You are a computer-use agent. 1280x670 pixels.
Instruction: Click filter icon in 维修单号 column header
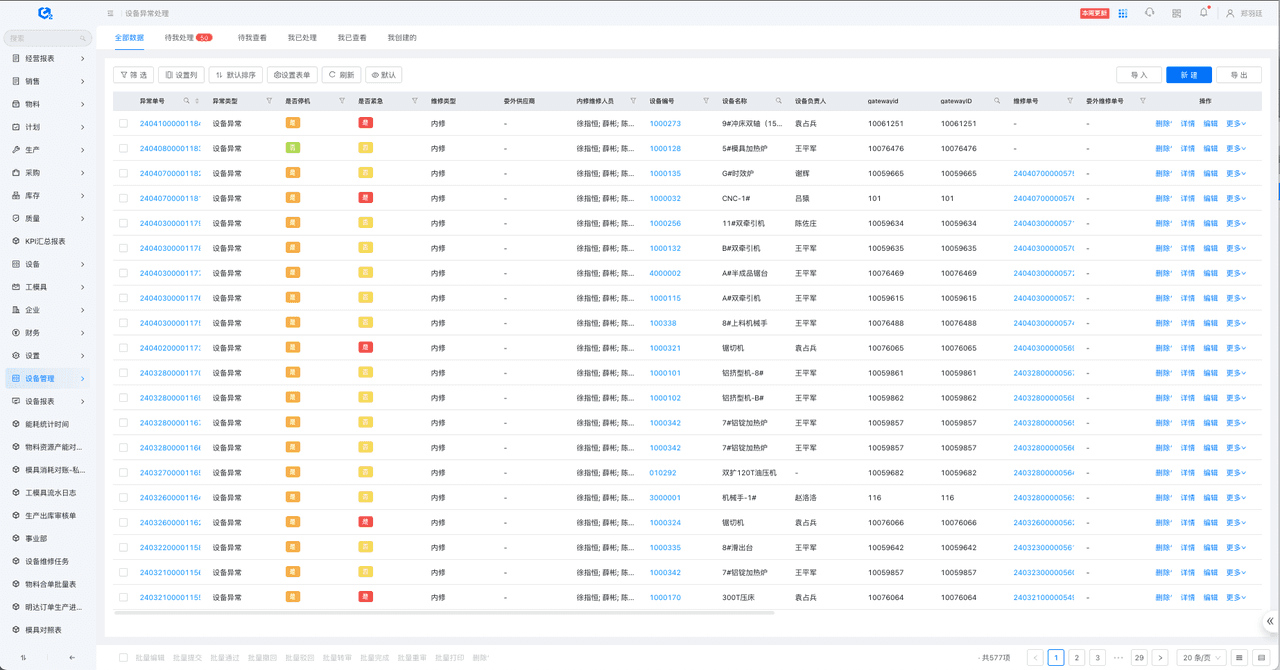pos(1070,101)
